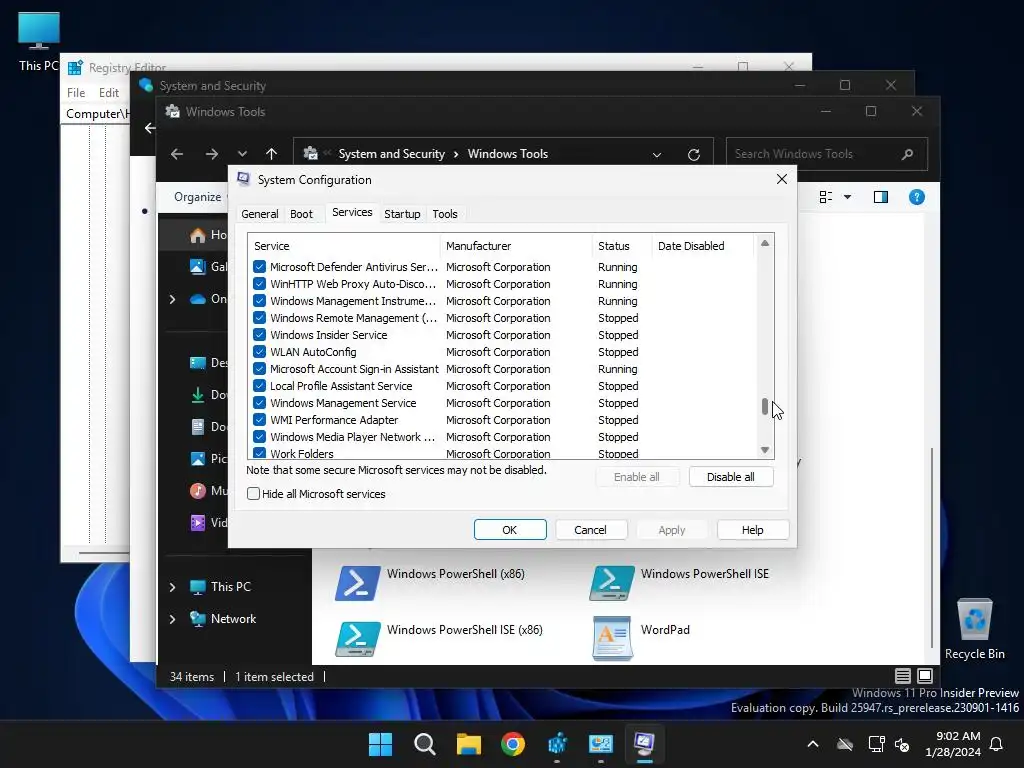Close the System Configuration dialog
Image resolution: width=1024 pixels, height=768 pixels.
coord(782,179)
